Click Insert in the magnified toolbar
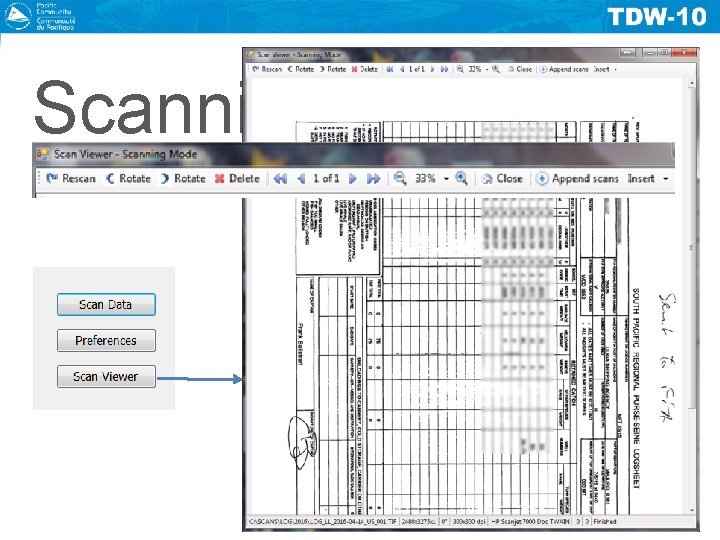 coord(641,179)
